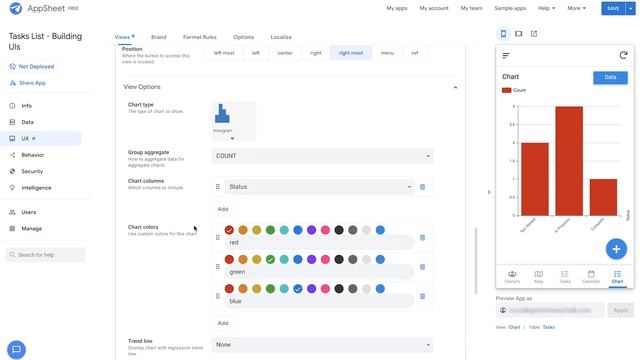This screenshot has height=360, width=640.
Task: Click drag handle of green color row
Action: click(218, 267)
